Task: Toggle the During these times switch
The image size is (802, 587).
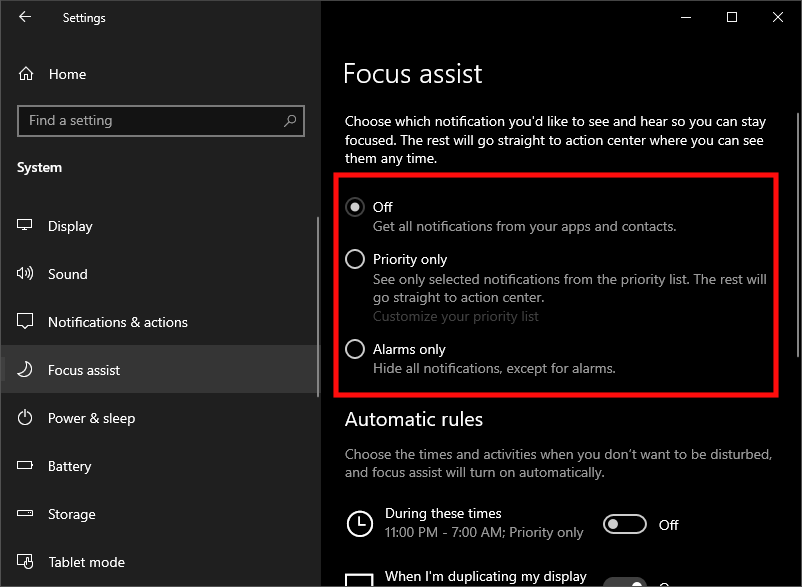Action: (x=624, y=524)
